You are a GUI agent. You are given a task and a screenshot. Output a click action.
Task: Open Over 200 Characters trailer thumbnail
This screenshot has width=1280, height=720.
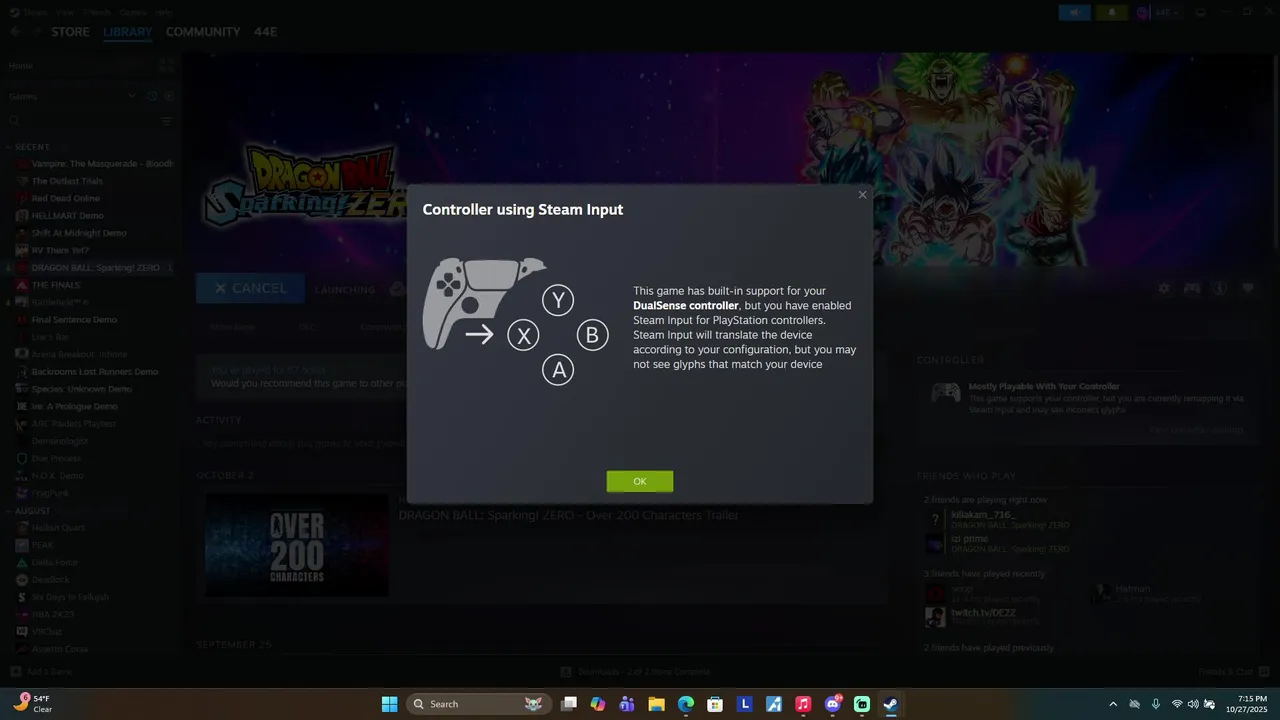point(296,545)
